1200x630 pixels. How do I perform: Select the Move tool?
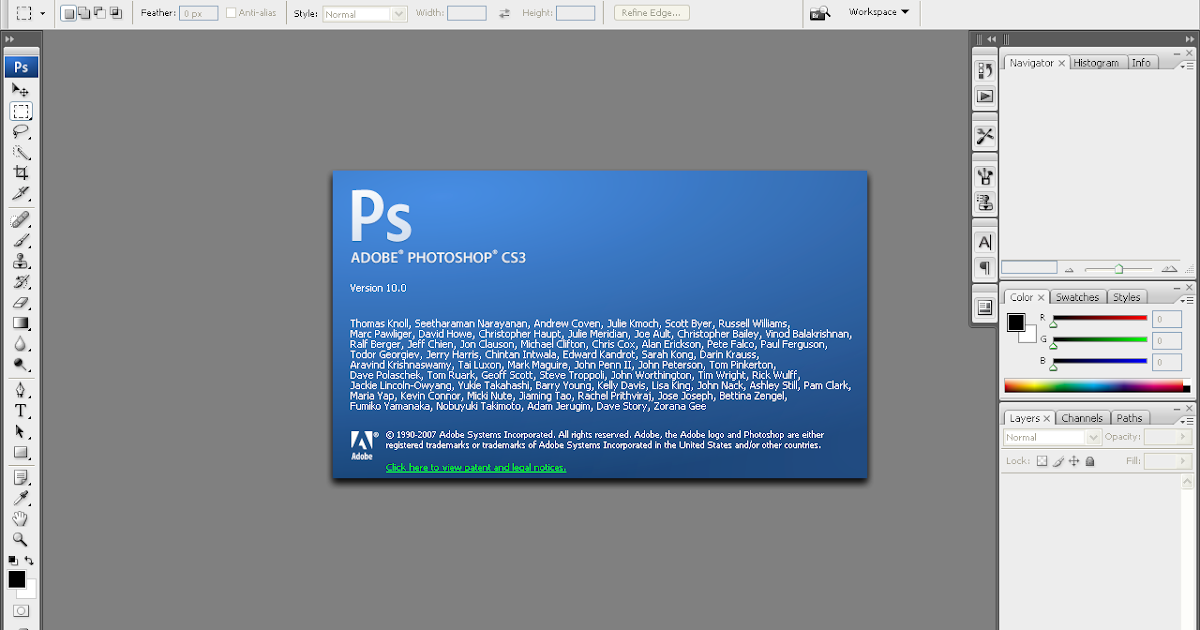click(x=21, y=90)
